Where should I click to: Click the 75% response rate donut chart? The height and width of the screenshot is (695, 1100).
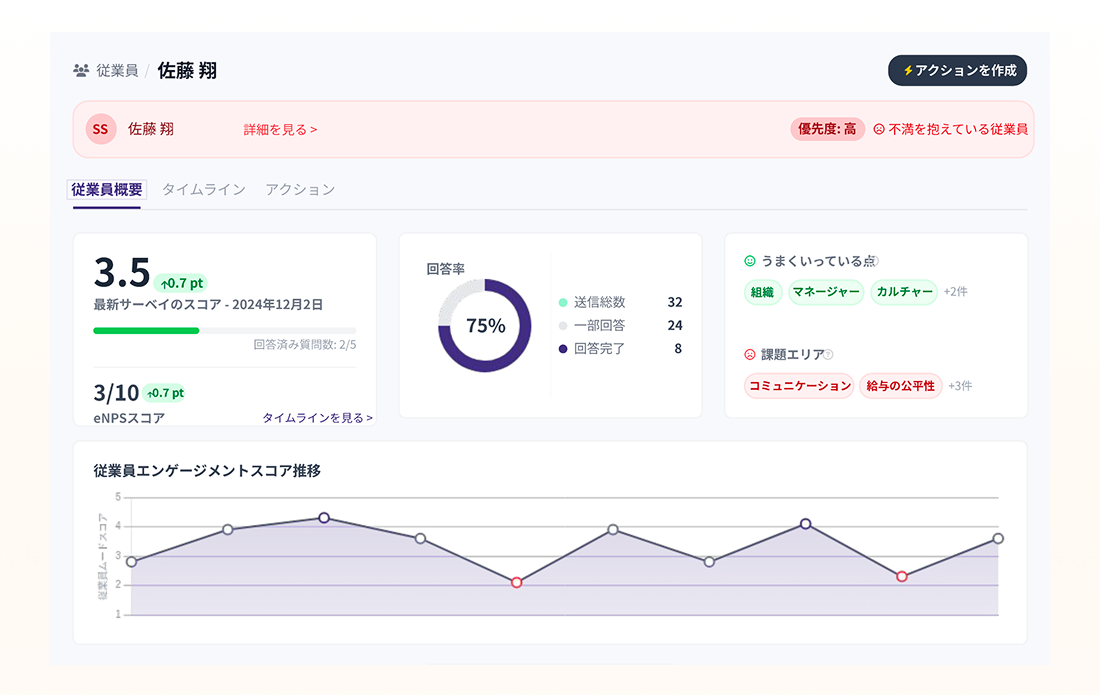485,325
